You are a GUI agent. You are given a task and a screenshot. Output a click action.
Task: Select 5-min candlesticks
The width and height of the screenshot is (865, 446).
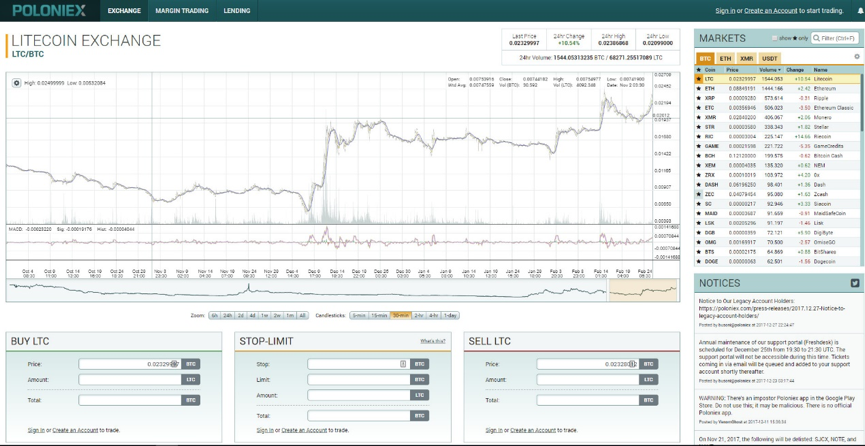point(359,316)
